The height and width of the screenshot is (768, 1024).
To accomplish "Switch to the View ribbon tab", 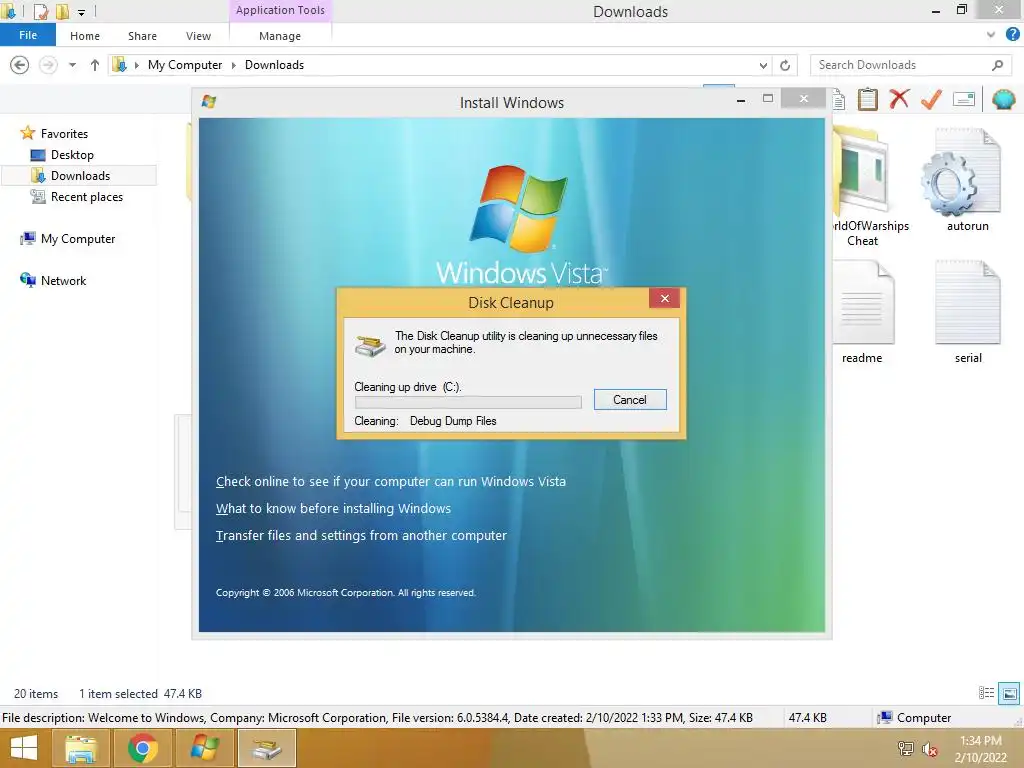I will (198, 36).
